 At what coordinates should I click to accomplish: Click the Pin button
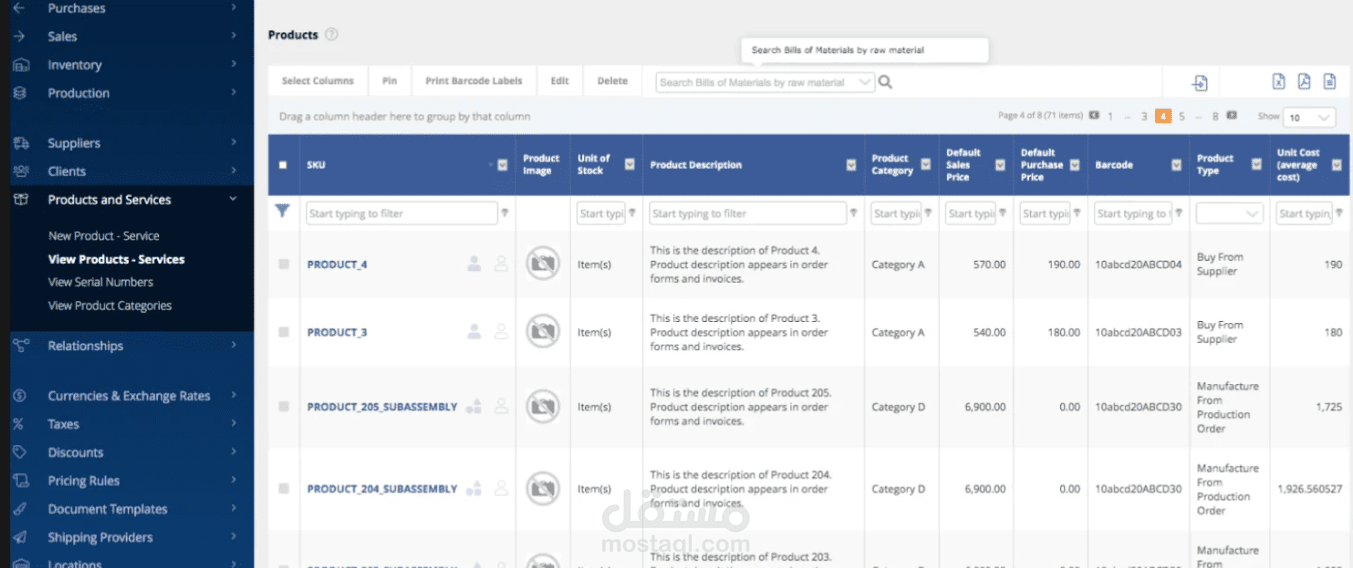tap(390, 81)
